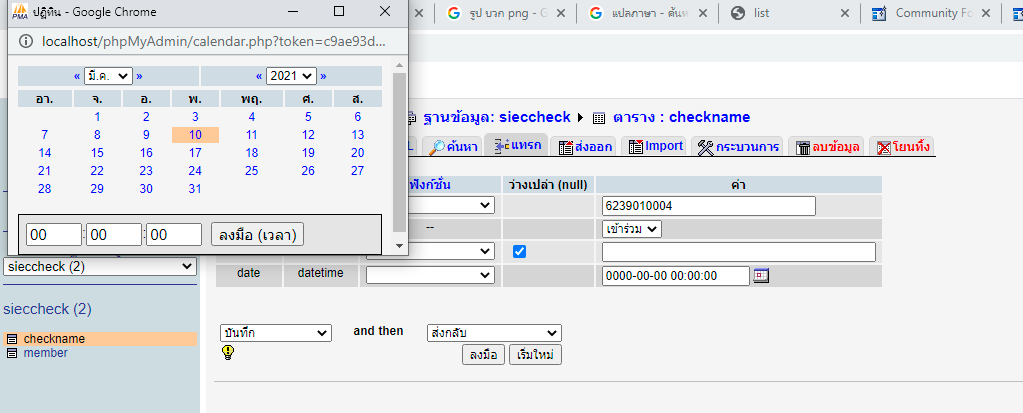Click the ลงมือ (เวลา) button in calendar
Viewport: 1023px width, 413px height.
pos(258,235)
